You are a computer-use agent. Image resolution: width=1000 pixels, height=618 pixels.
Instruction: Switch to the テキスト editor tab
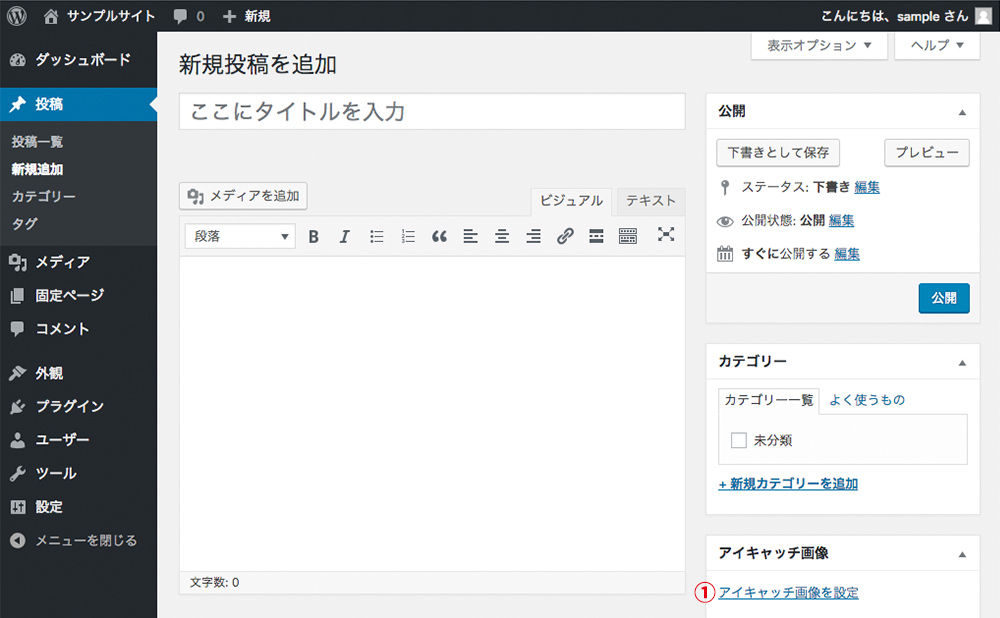[x=651, y=200]
